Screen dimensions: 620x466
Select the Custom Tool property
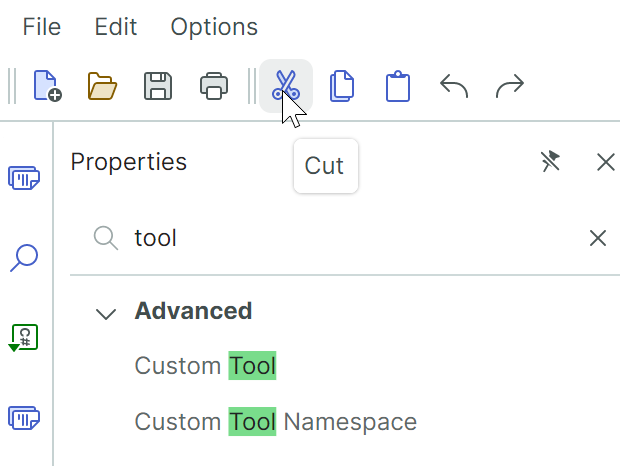pyautogui.click(x=205, y=367)
